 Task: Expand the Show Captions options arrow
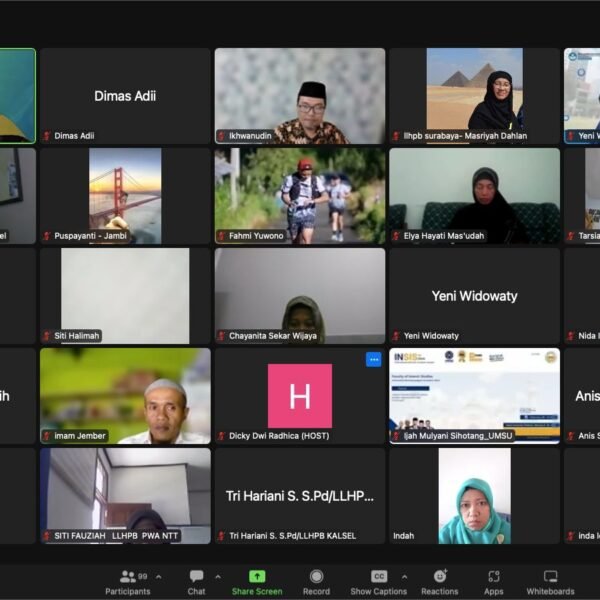pos(404,576)
